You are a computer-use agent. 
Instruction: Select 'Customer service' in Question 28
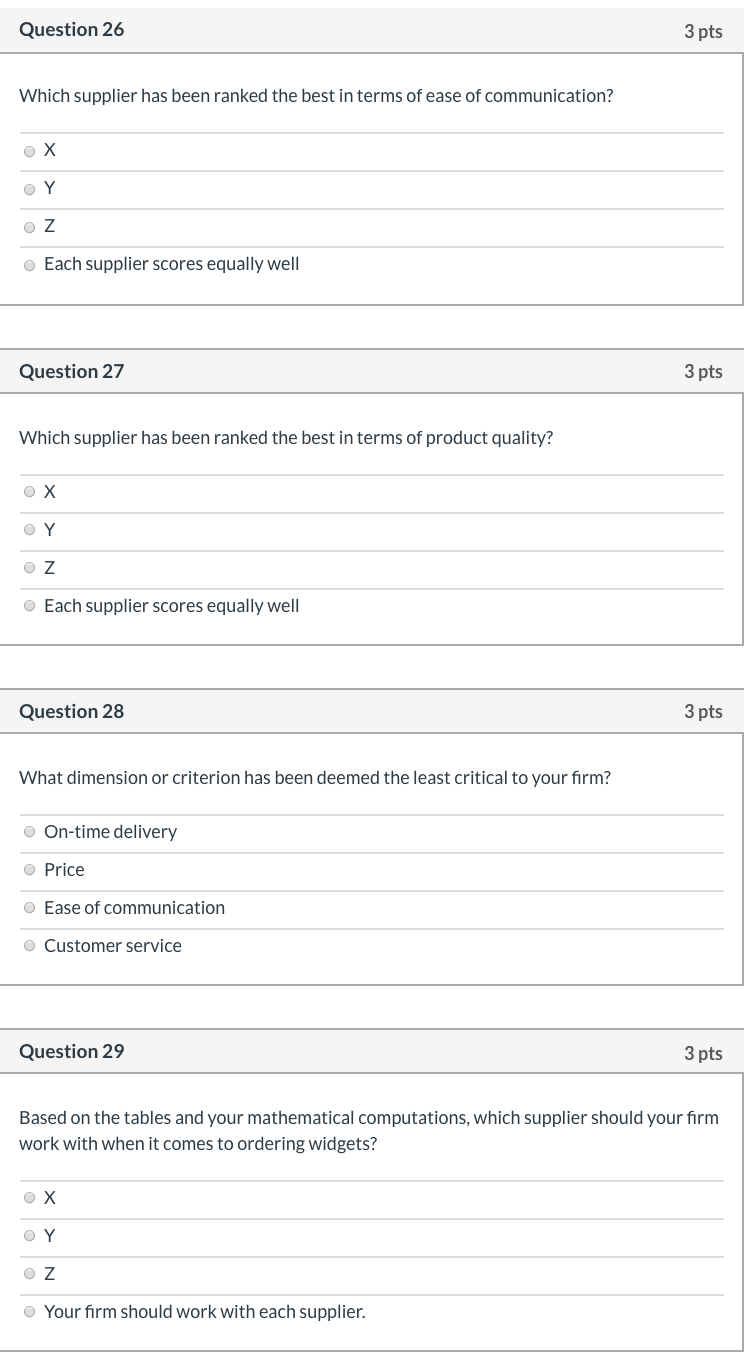point(29,945)
